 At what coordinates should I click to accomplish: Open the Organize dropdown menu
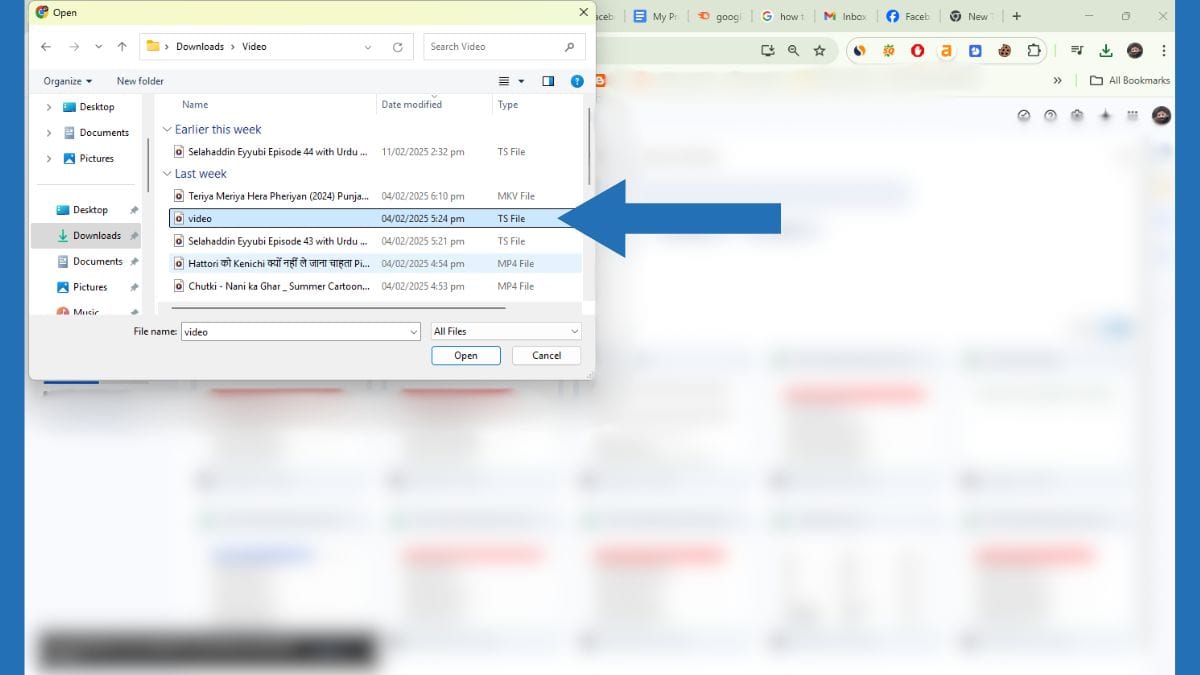click(66, 81)
